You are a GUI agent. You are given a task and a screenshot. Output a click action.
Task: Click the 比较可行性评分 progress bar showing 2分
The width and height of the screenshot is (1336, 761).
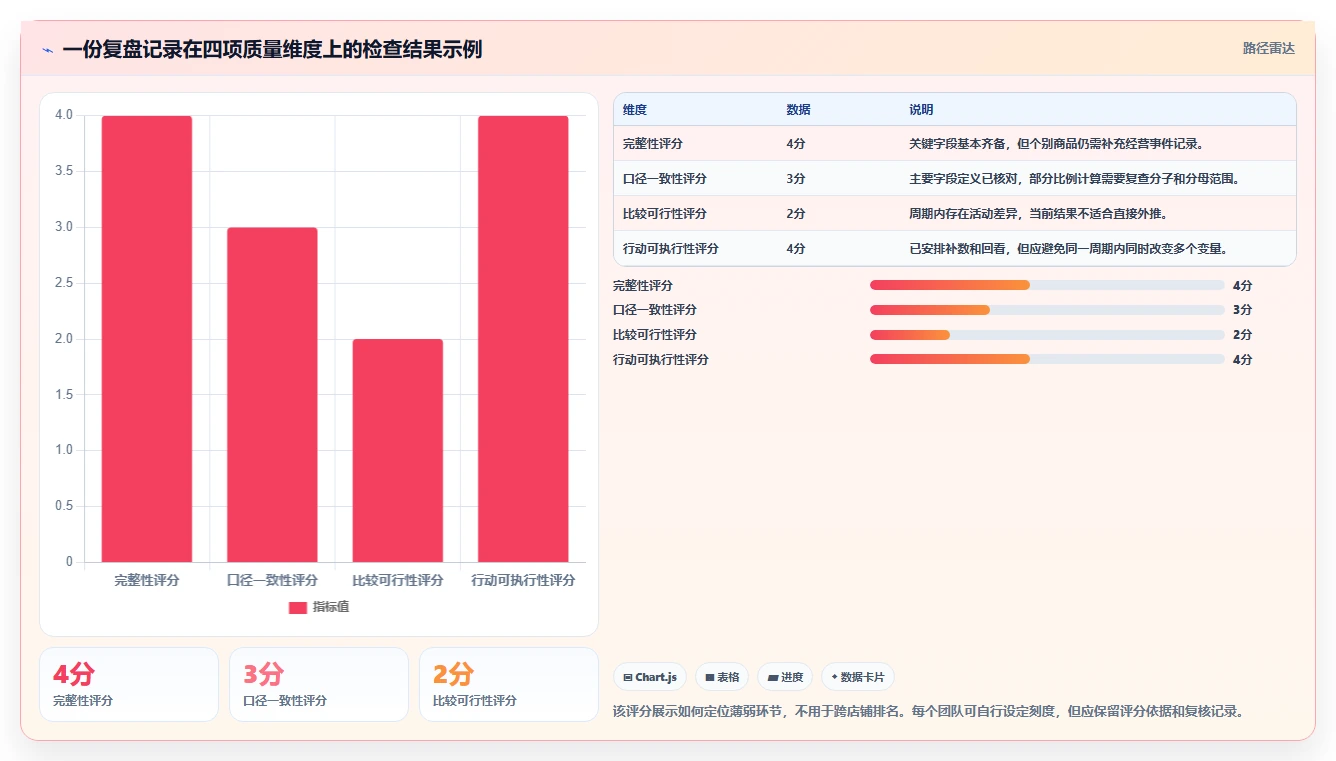[x=1047, y=335]
